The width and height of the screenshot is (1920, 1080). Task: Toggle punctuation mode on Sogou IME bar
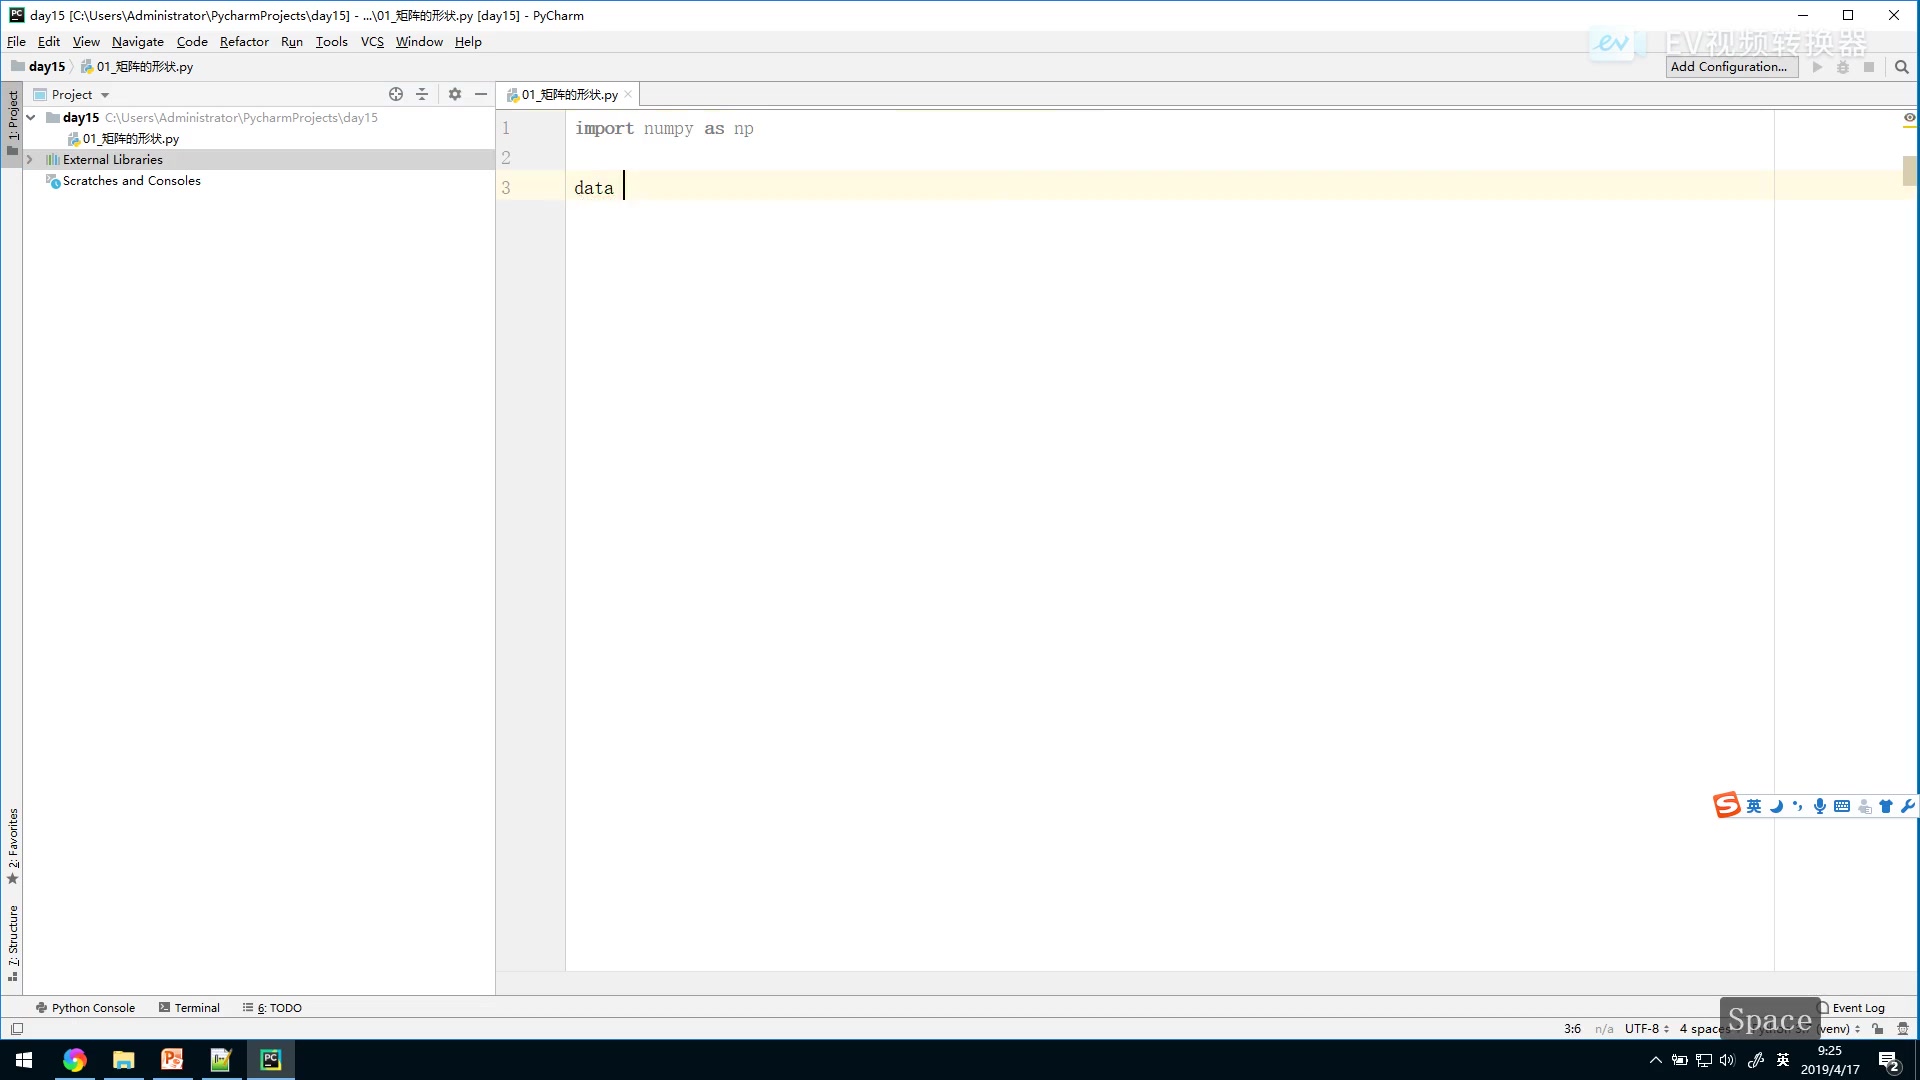1798,806
